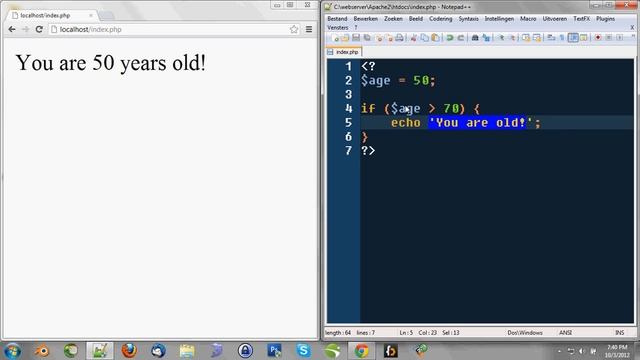This screenshot has height=360, width=640.
Task: Click the volume icon in system tray
Action: pyautogui.click(x=582, y=351)
